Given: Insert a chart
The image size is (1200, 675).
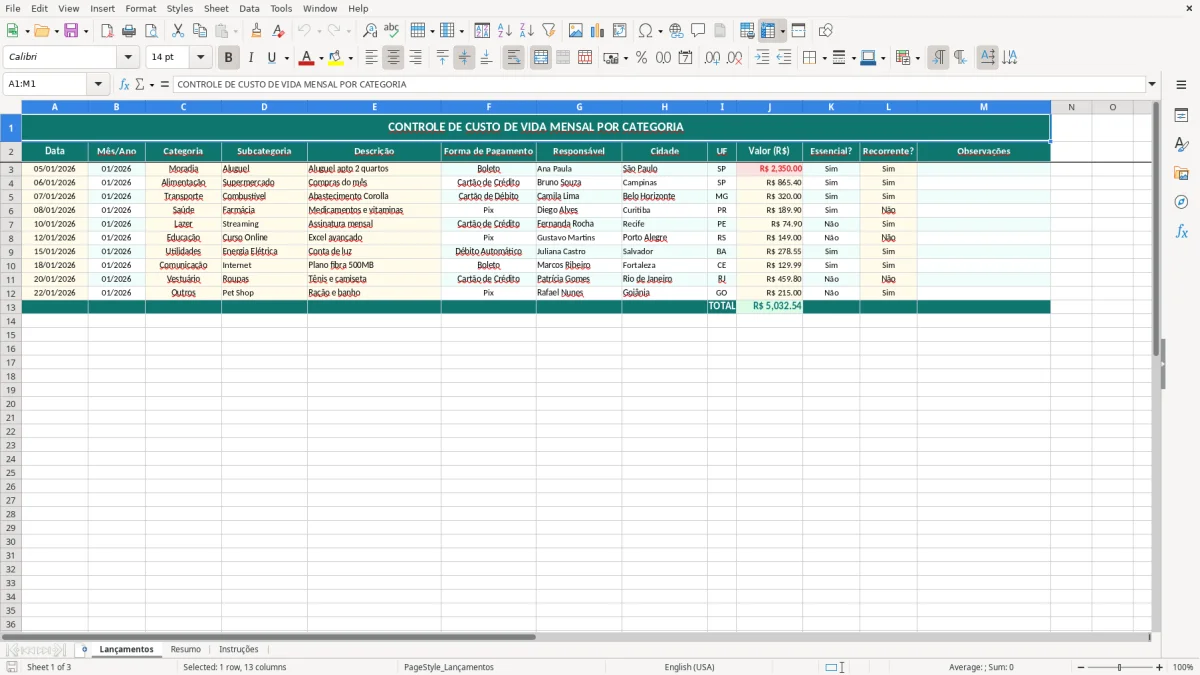Looking at the screenshot, I should tap(598, 31).
